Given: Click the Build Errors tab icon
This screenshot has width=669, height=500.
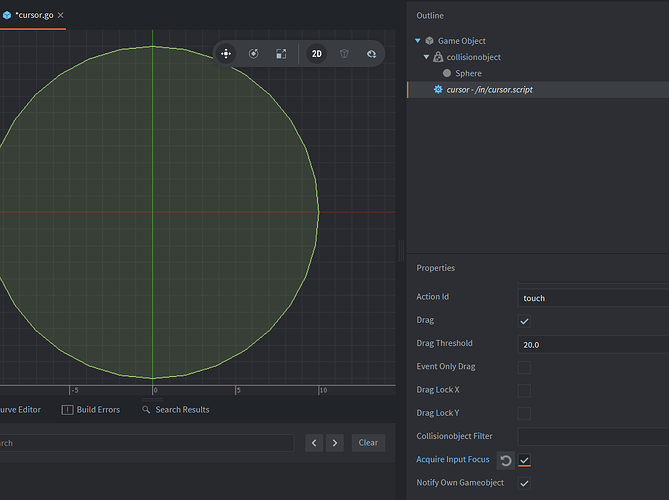Looking at the screenshot, I should 67,410.
